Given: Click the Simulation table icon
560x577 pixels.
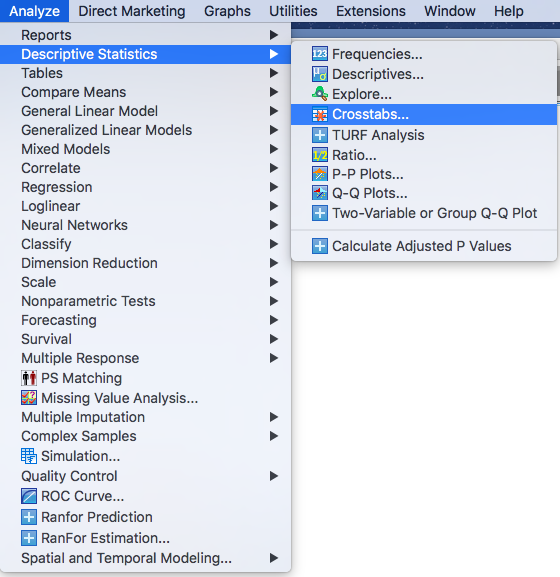Looking at the screenshot, I should [29, 456].
